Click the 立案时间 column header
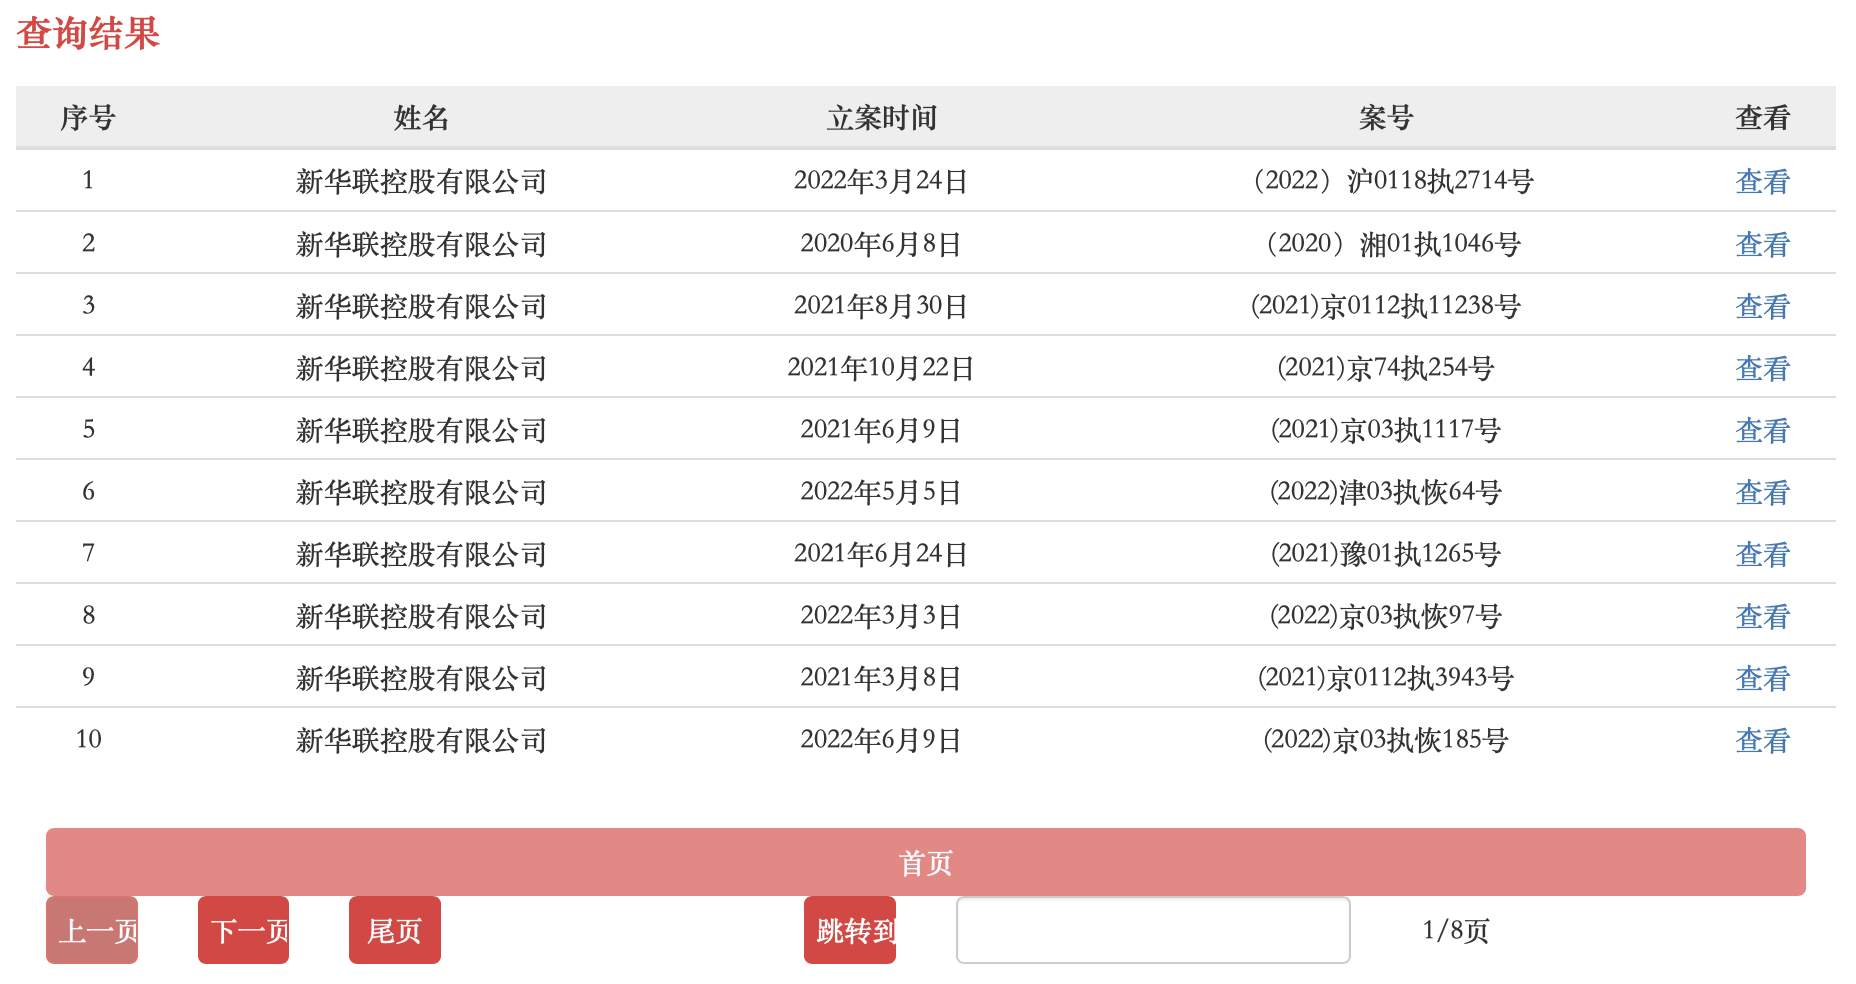Image resolution: width=1856 pixels, height=984 pixels. click(881, 118)
